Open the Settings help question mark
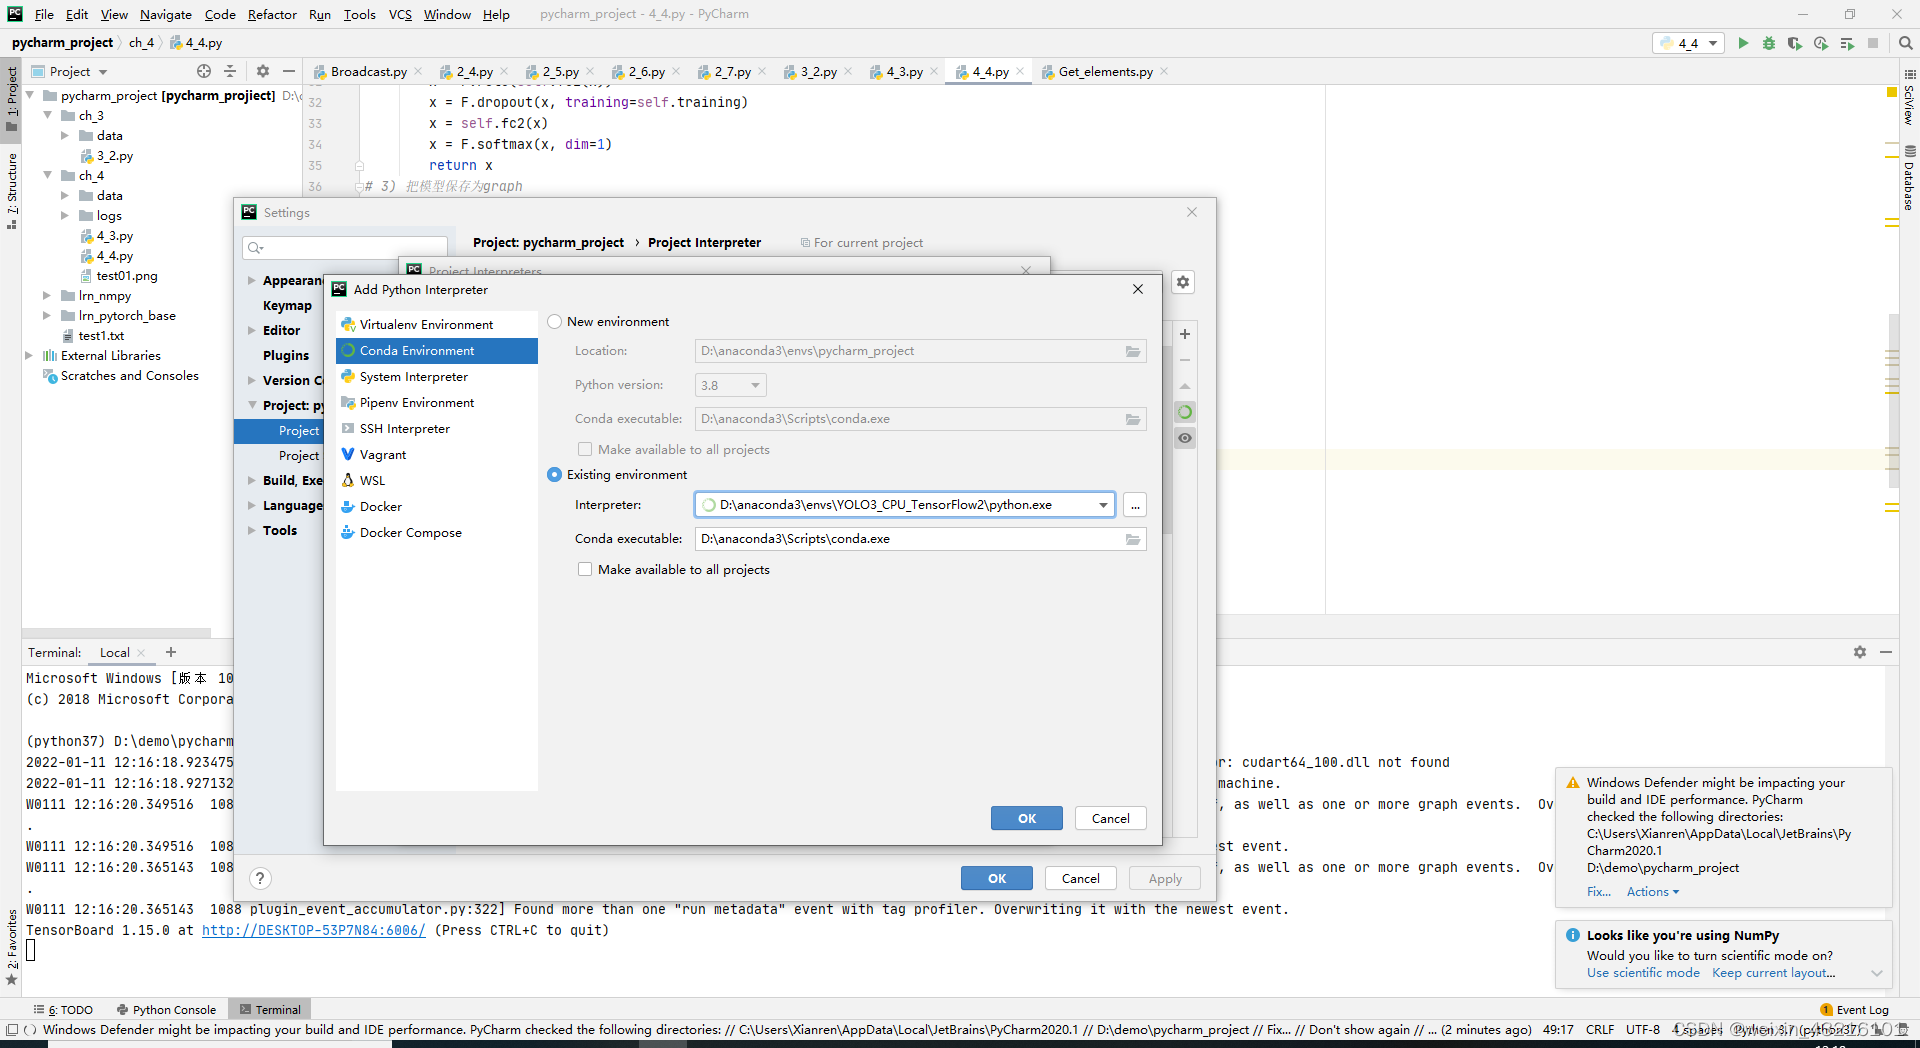1920x1048 pixels. [260, 878]
